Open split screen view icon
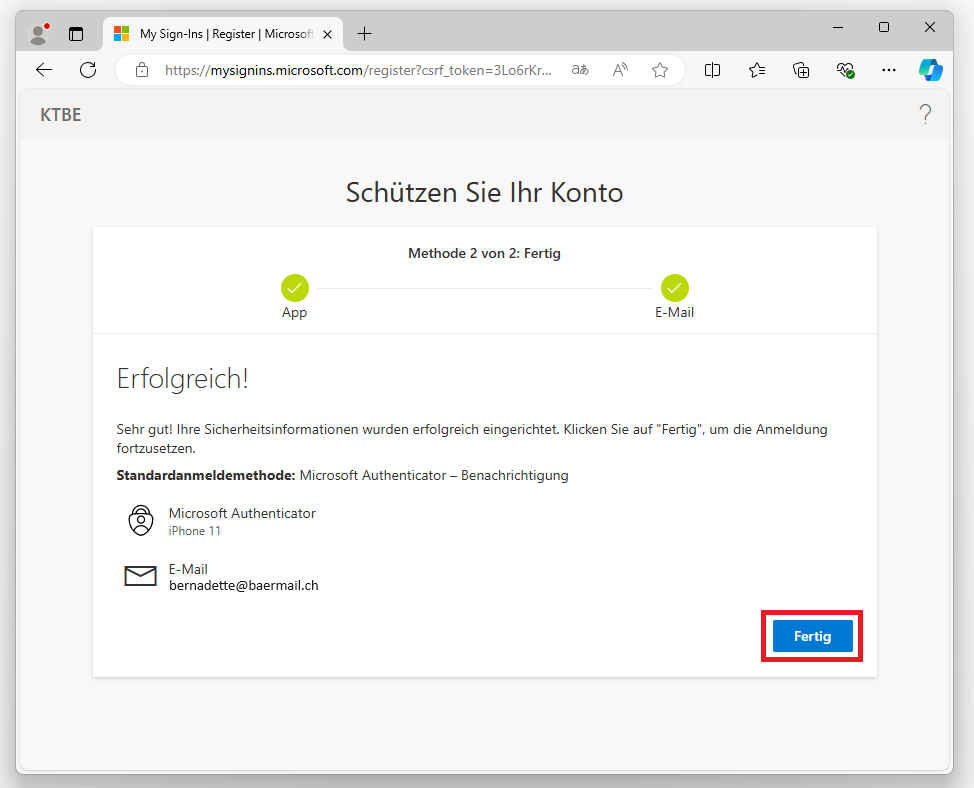This screenshot has width=974, height=788. click(712, 70)
